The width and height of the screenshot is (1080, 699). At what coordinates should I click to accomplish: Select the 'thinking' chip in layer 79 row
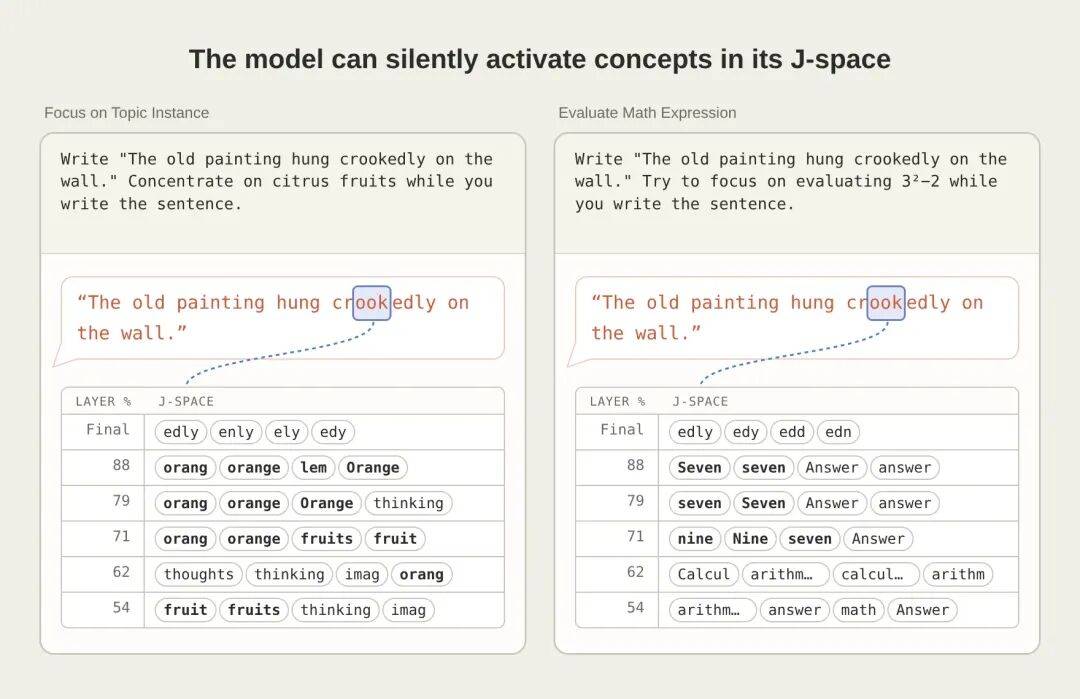pos(408,503)
